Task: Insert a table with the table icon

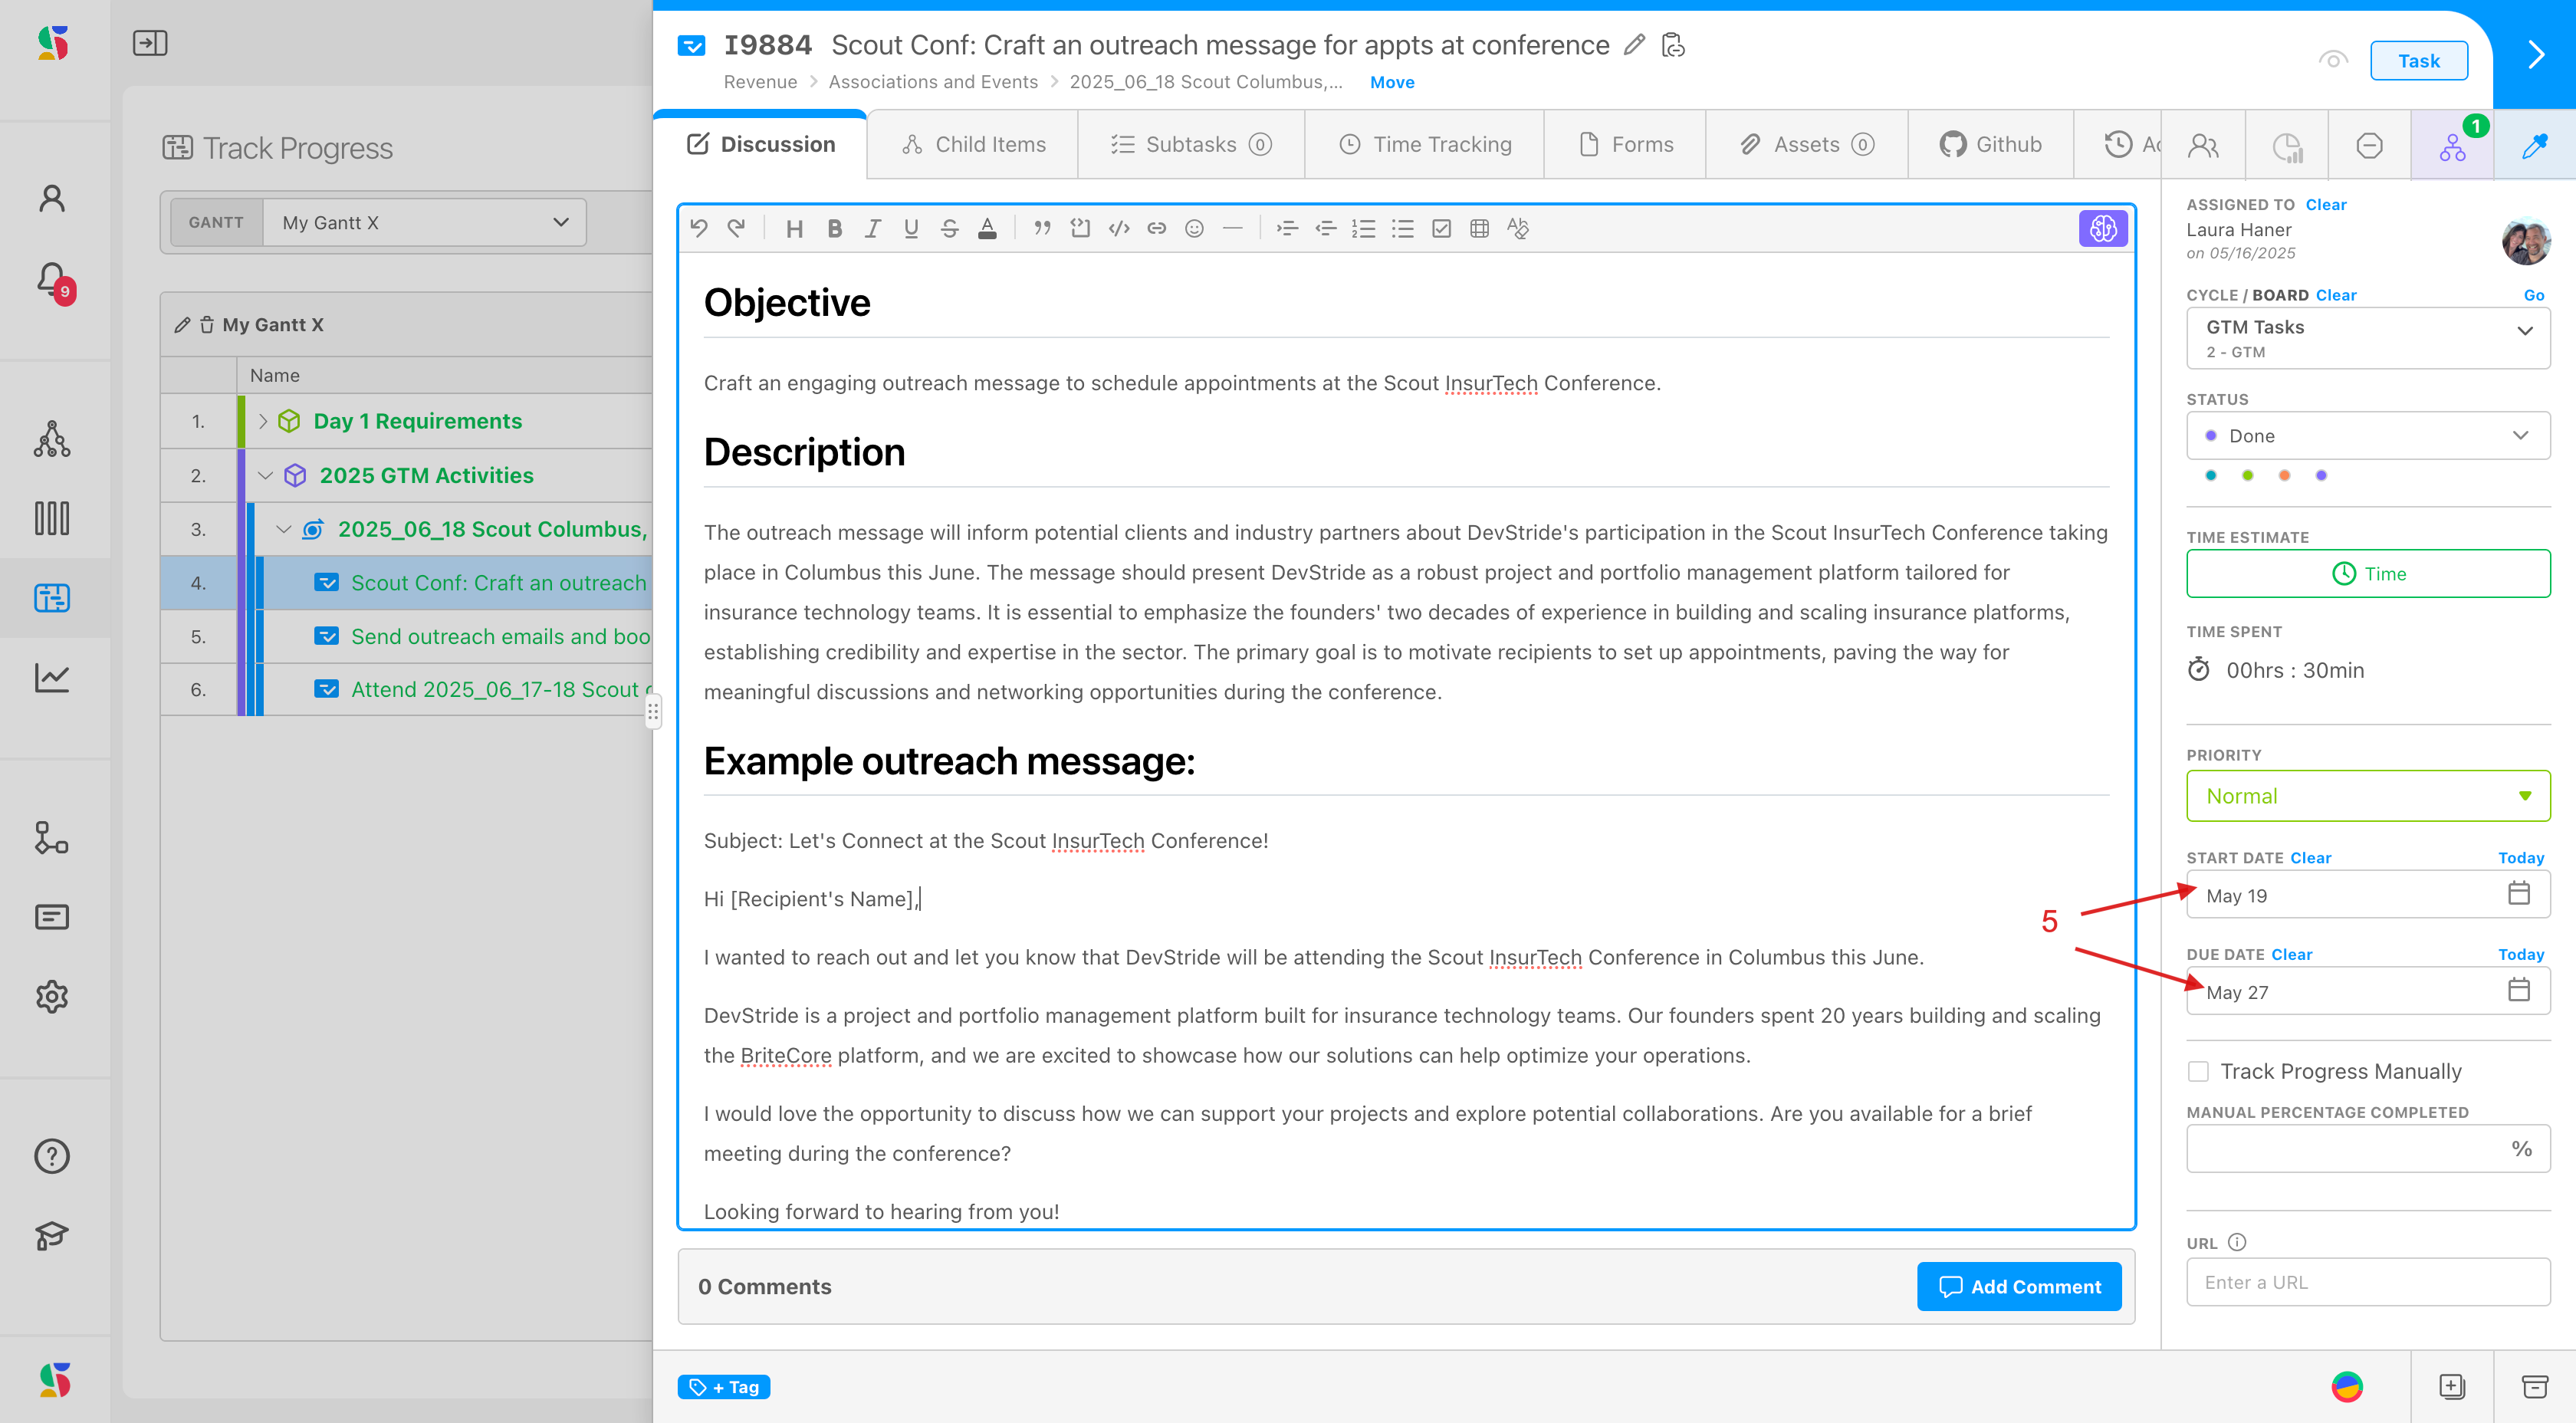Action: pos(1479,229)
